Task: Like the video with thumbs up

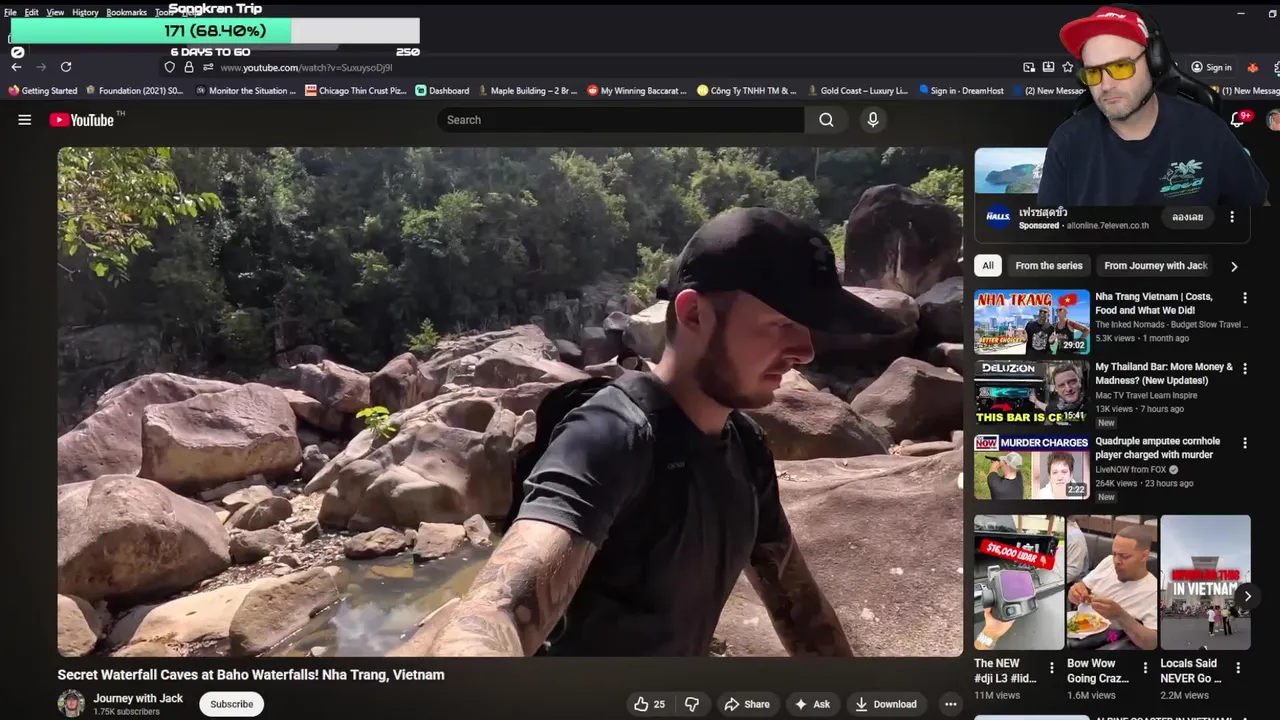Action: pyautogui.click(x=650, y=704)
